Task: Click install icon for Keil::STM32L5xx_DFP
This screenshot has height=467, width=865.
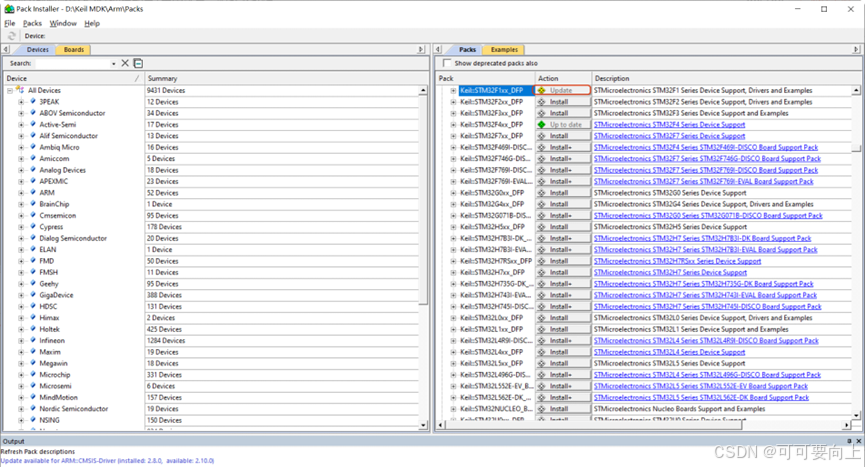Action: click(x=542, y=363)
